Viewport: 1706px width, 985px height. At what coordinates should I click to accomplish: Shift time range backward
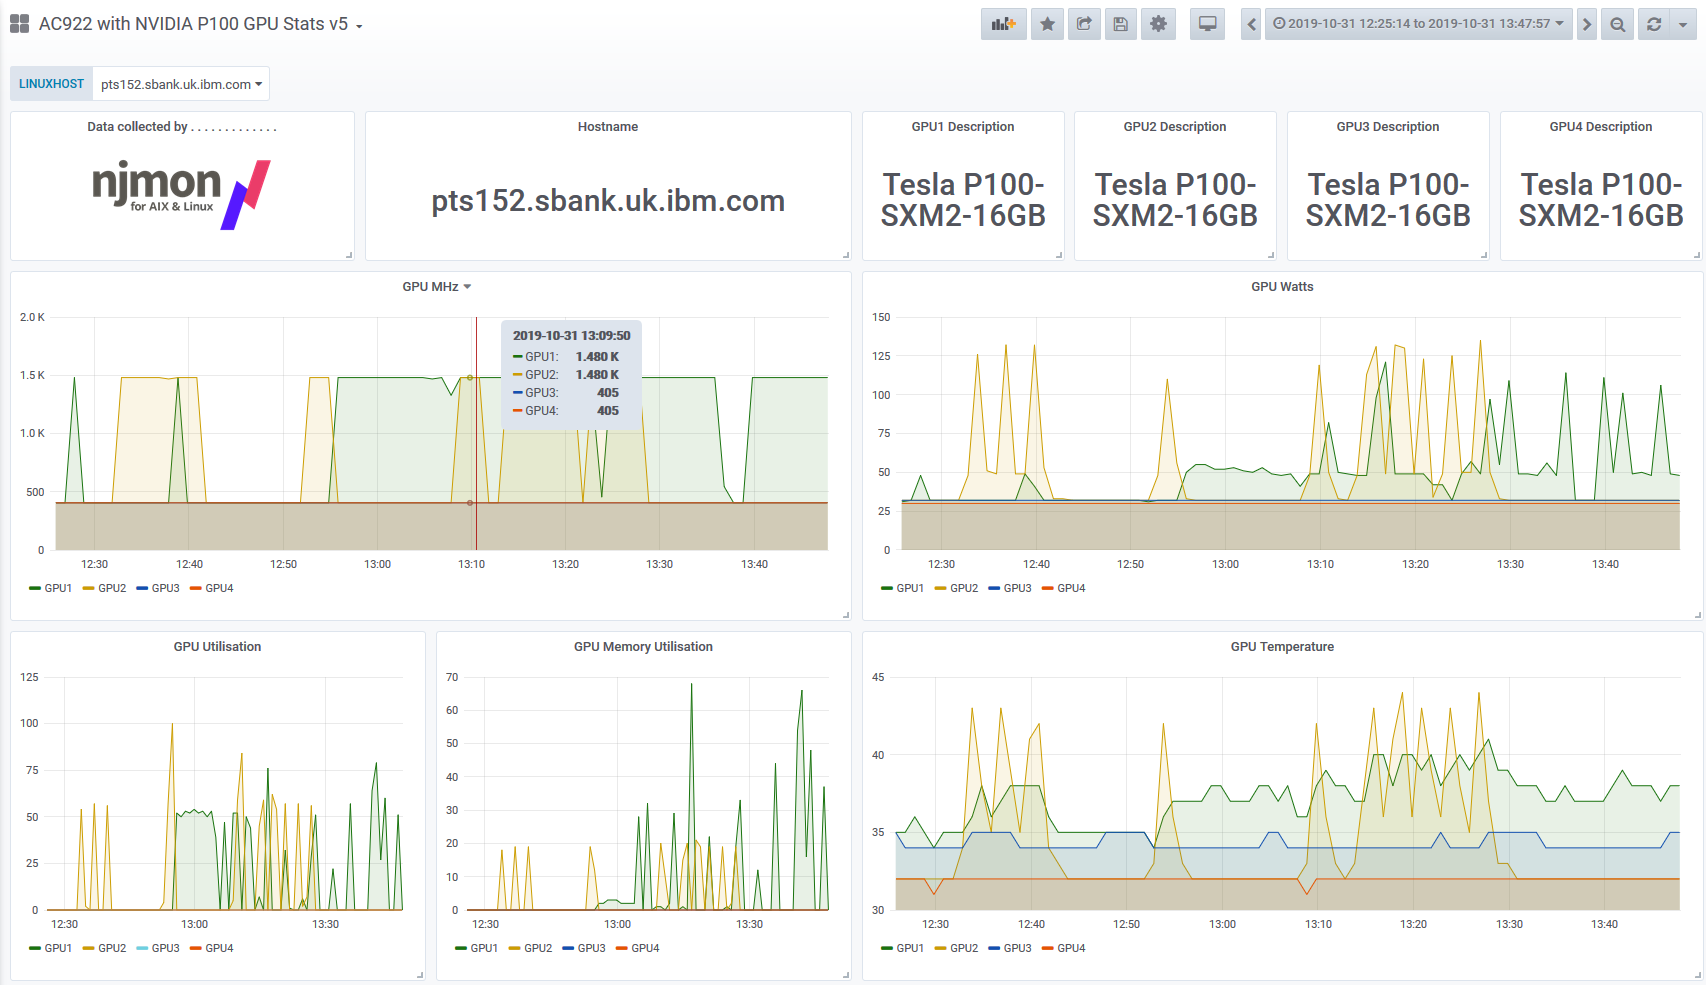1251,24
